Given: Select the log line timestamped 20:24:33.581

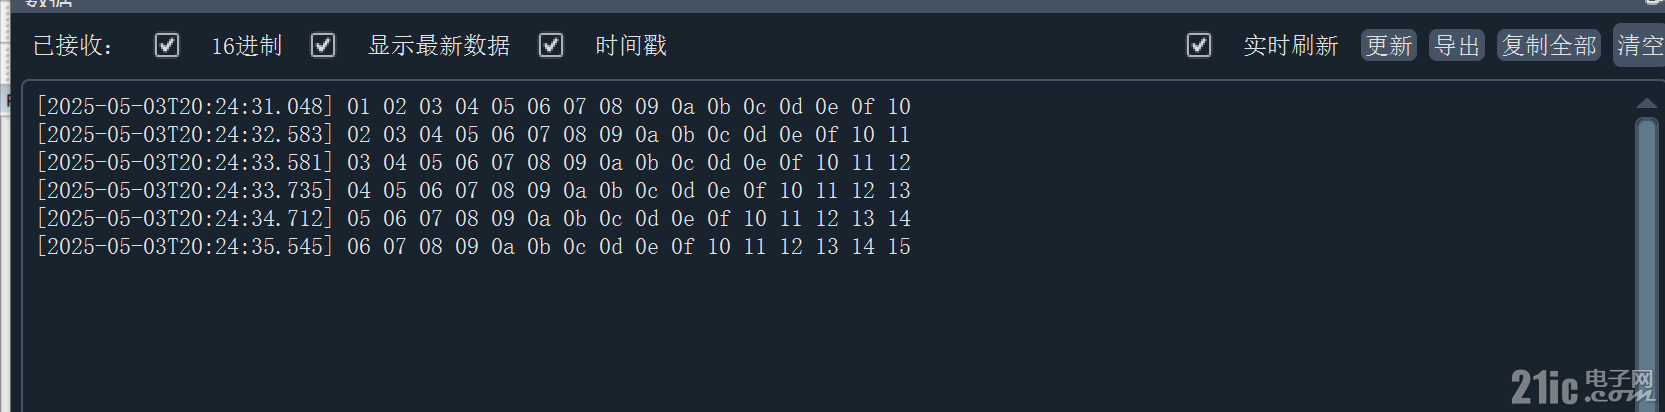Looking at the screenshot, I should 473,162.
